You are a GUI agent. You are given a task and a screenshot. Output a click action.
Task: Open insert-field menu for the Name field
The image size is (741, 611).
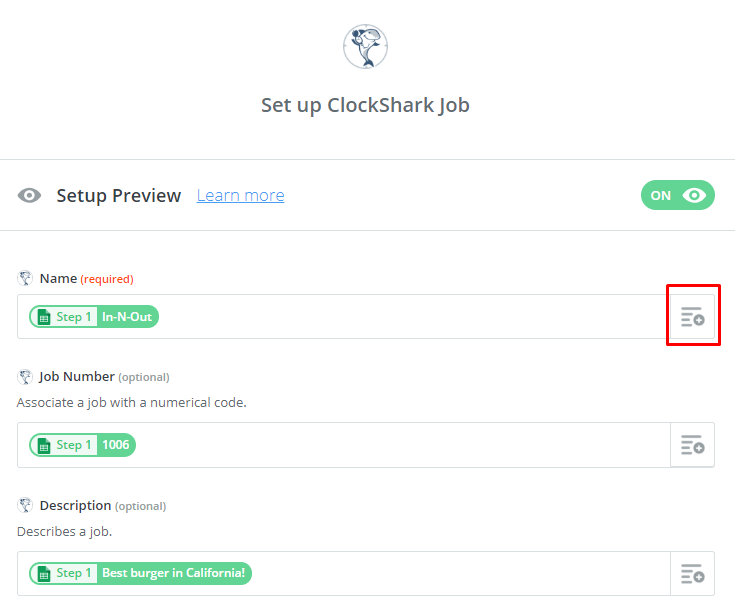pyautogui.click(x=692, y=317)
